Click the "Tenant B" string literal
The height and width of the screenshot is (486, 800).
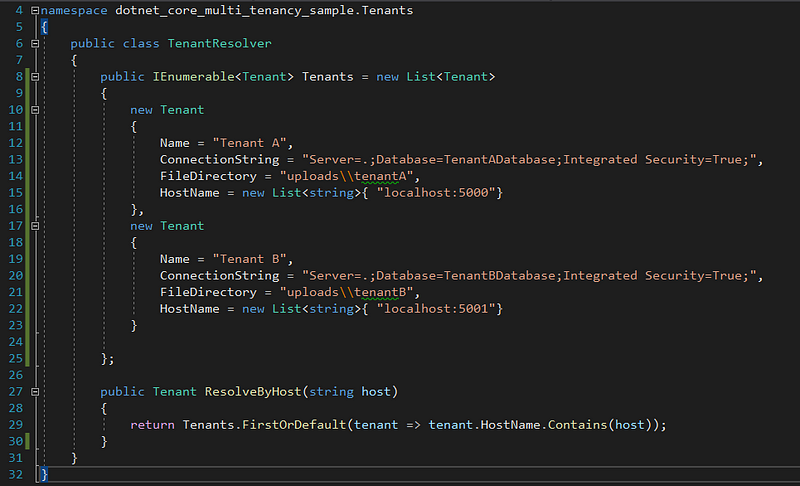pos(249,259)
